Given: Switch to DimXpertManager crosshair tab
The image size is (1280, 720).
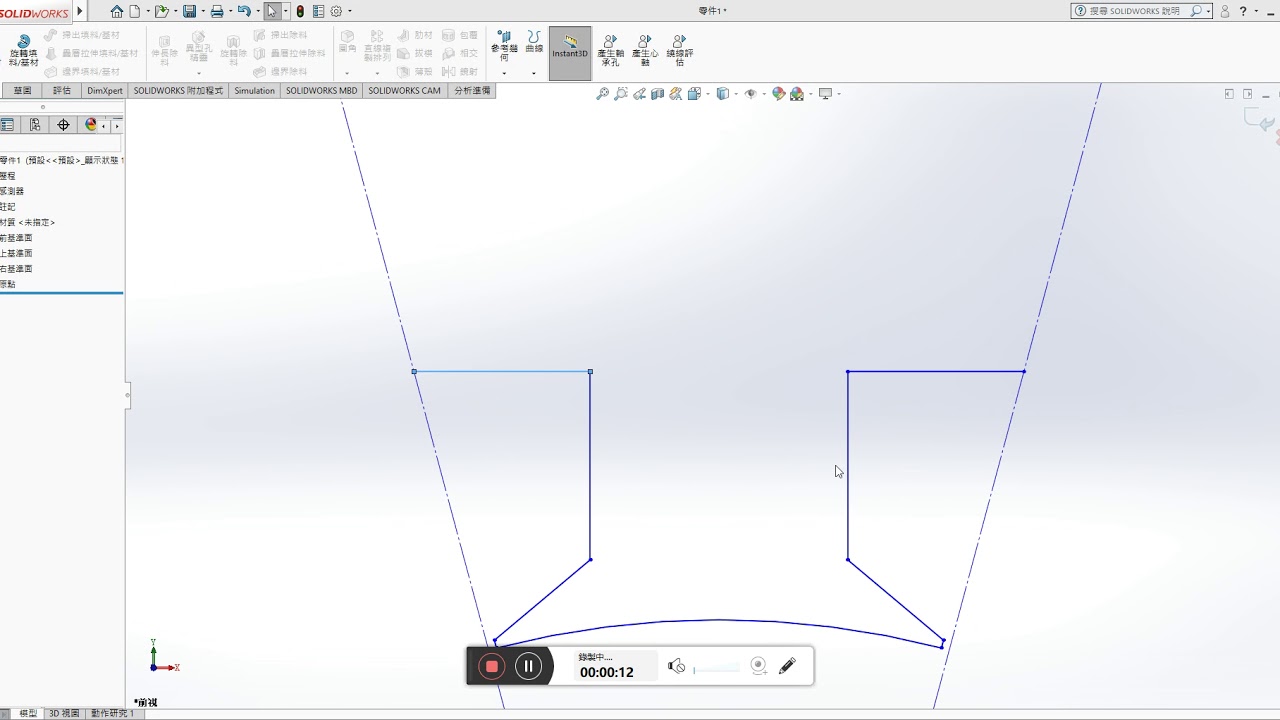Looking at the screenshot, I should point(63,125).
